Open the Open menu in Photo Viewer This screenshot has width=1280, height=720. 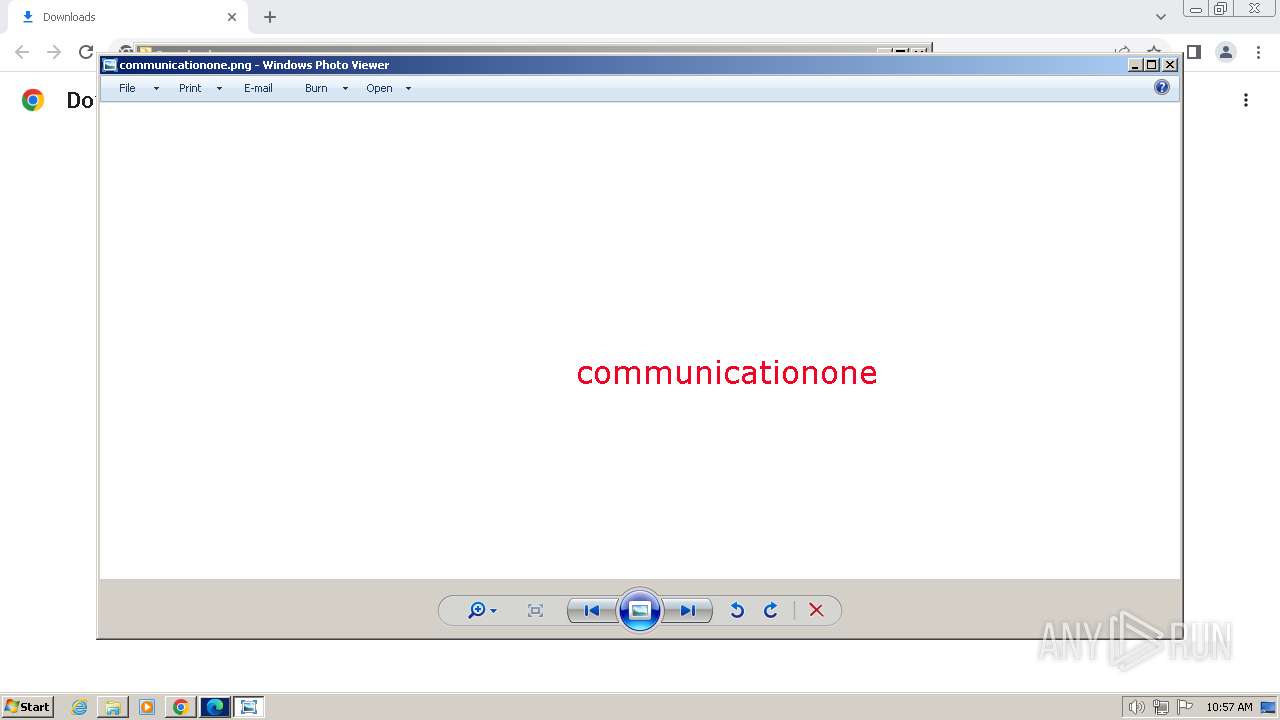379,88
